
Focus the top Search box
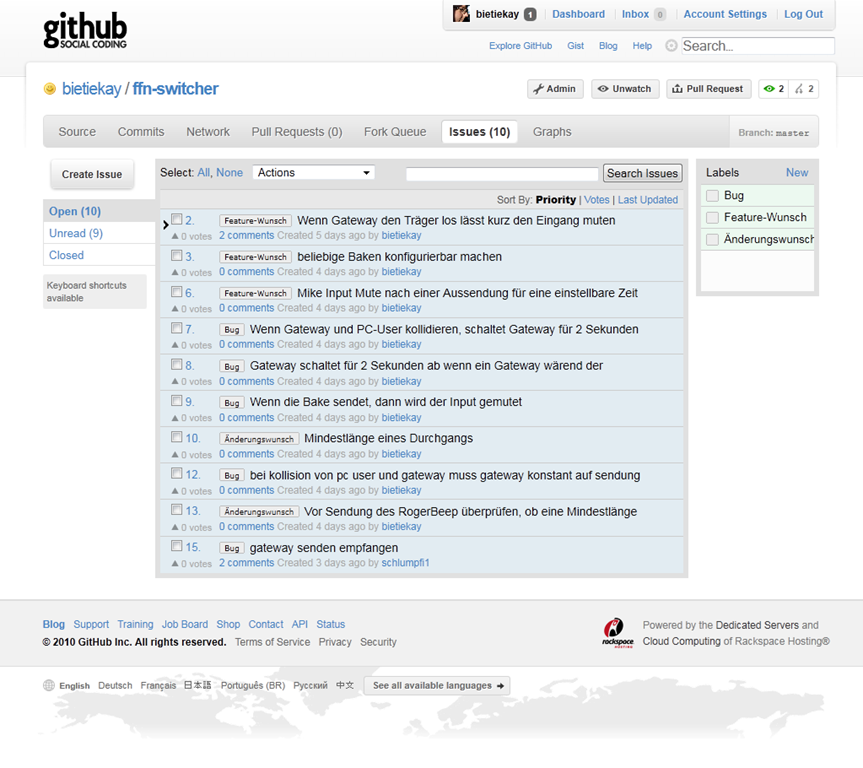click(758, 46)
